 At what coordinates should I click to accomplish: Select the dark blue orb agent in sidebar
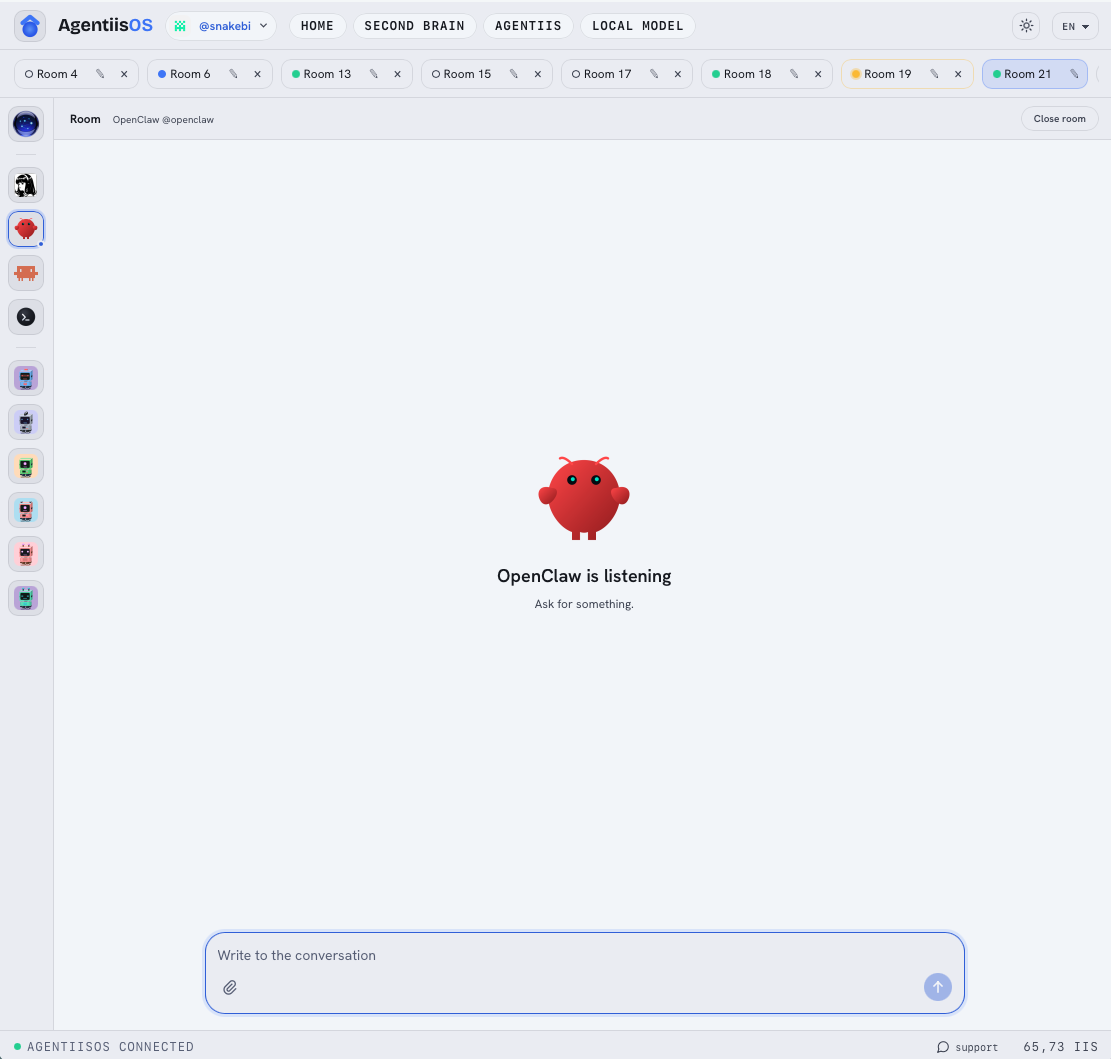[26, 124]
